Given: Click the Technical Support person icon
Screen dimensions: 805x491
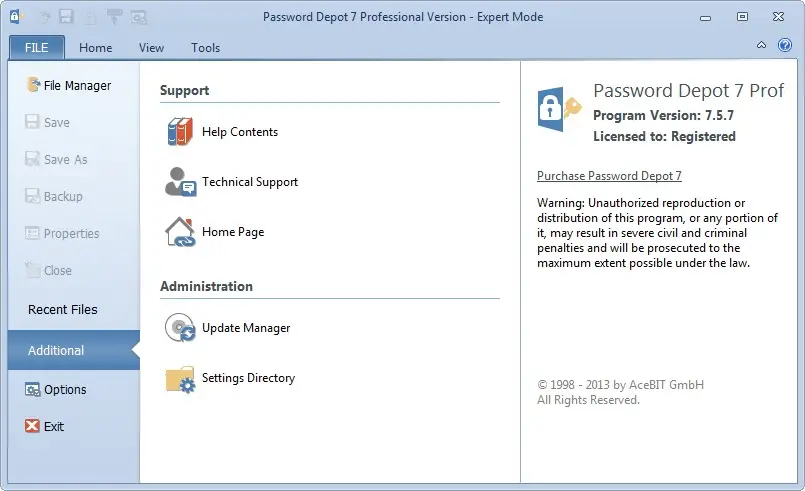Looking at the screenshot, I should pyautogui.click(x=180, y=182).
